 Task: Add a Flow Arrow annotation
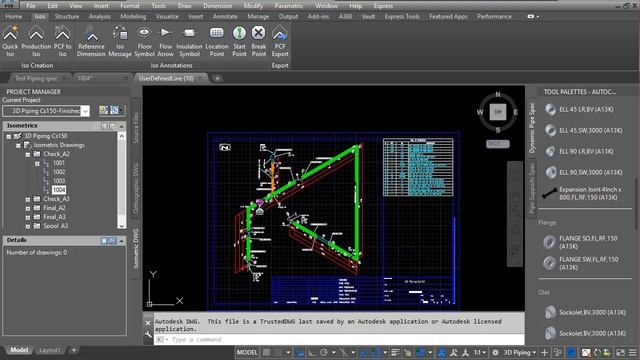pos(165,41)
